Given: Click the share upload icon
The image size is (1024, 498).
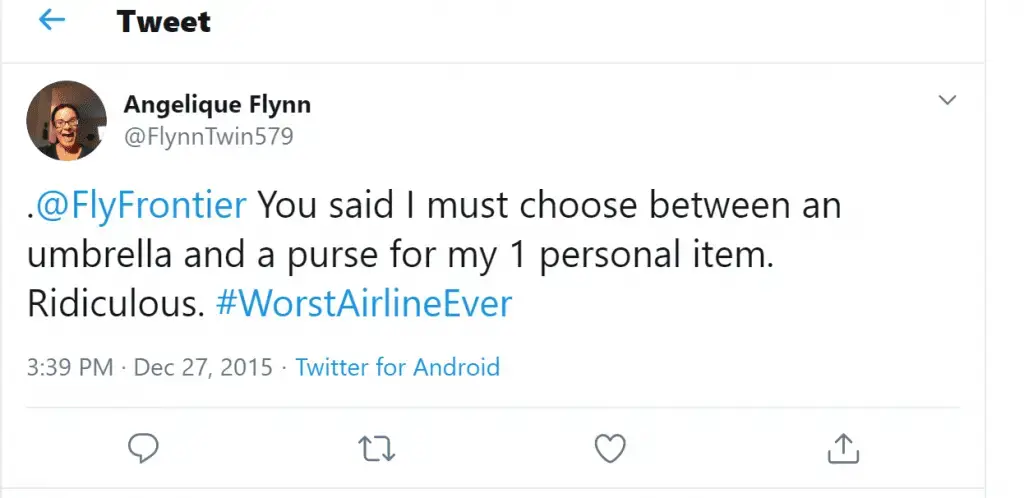Looking at the screenshot, I should [x=843, y=448].
